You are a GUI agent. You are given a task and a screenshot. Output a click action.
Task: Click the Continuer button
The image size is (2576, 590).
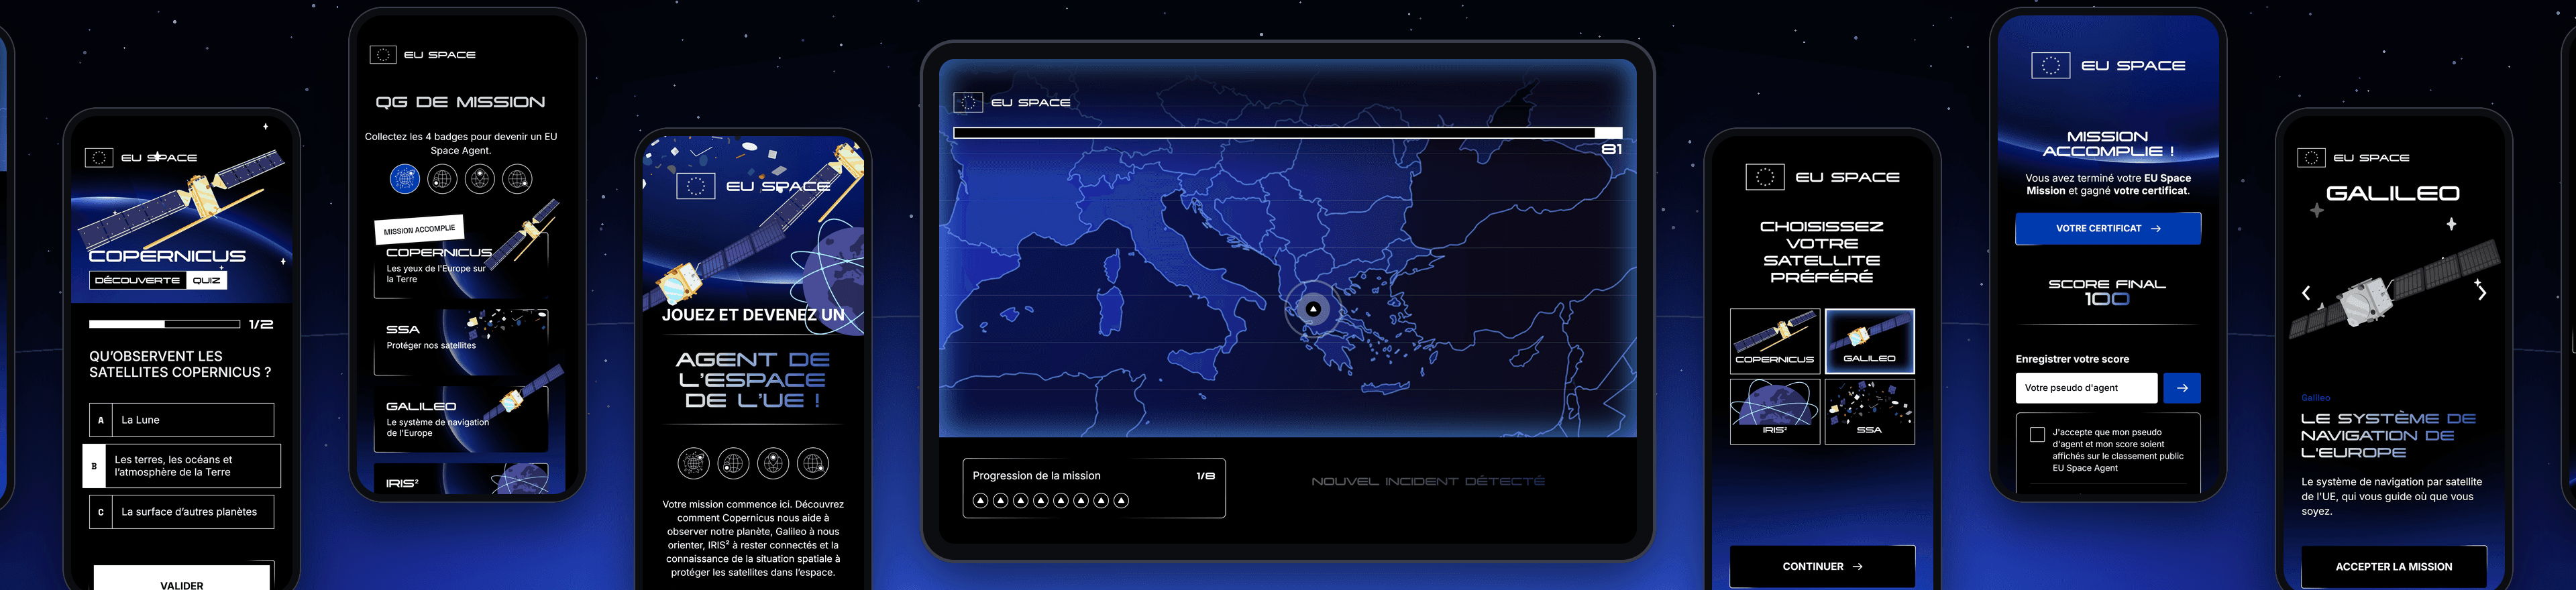[1822, 566]
